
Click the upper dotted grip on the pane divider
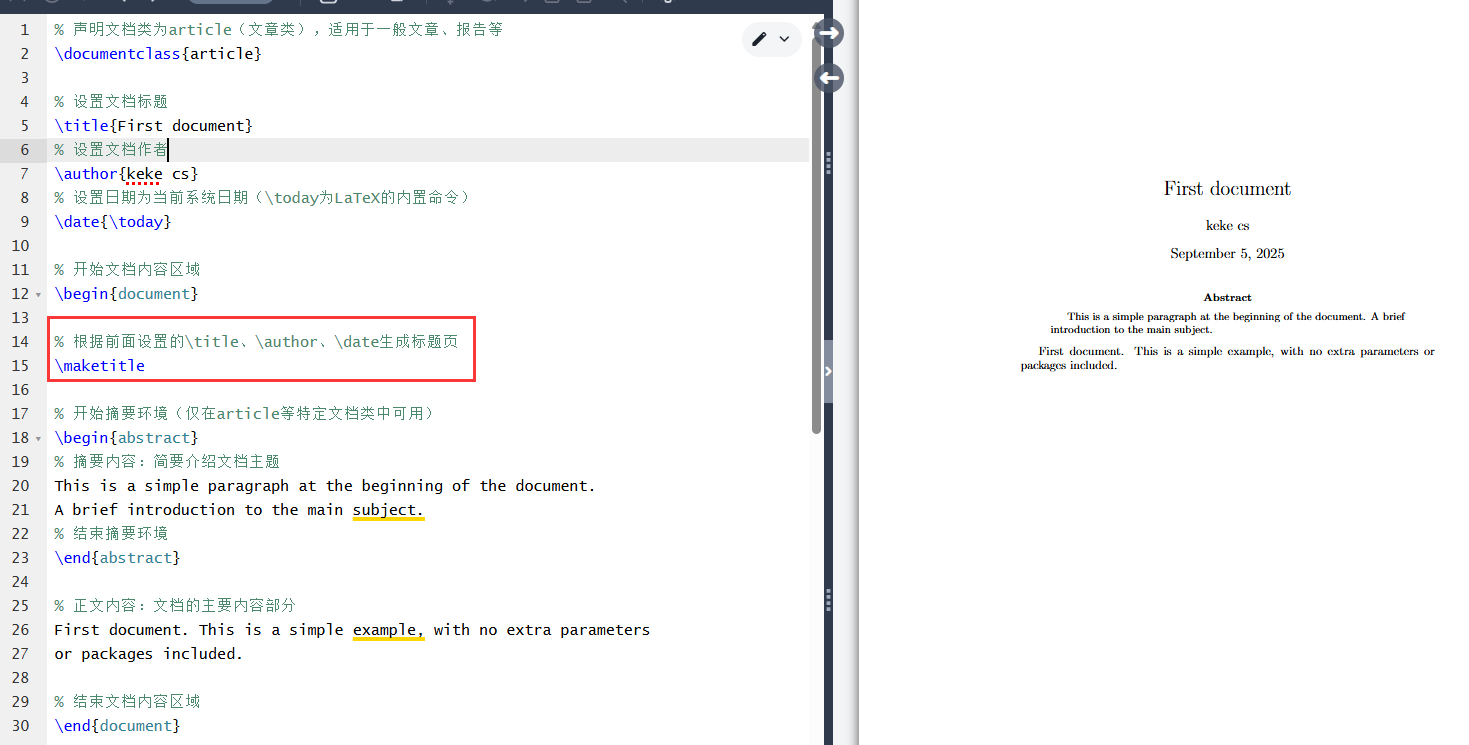pos(828,161)
